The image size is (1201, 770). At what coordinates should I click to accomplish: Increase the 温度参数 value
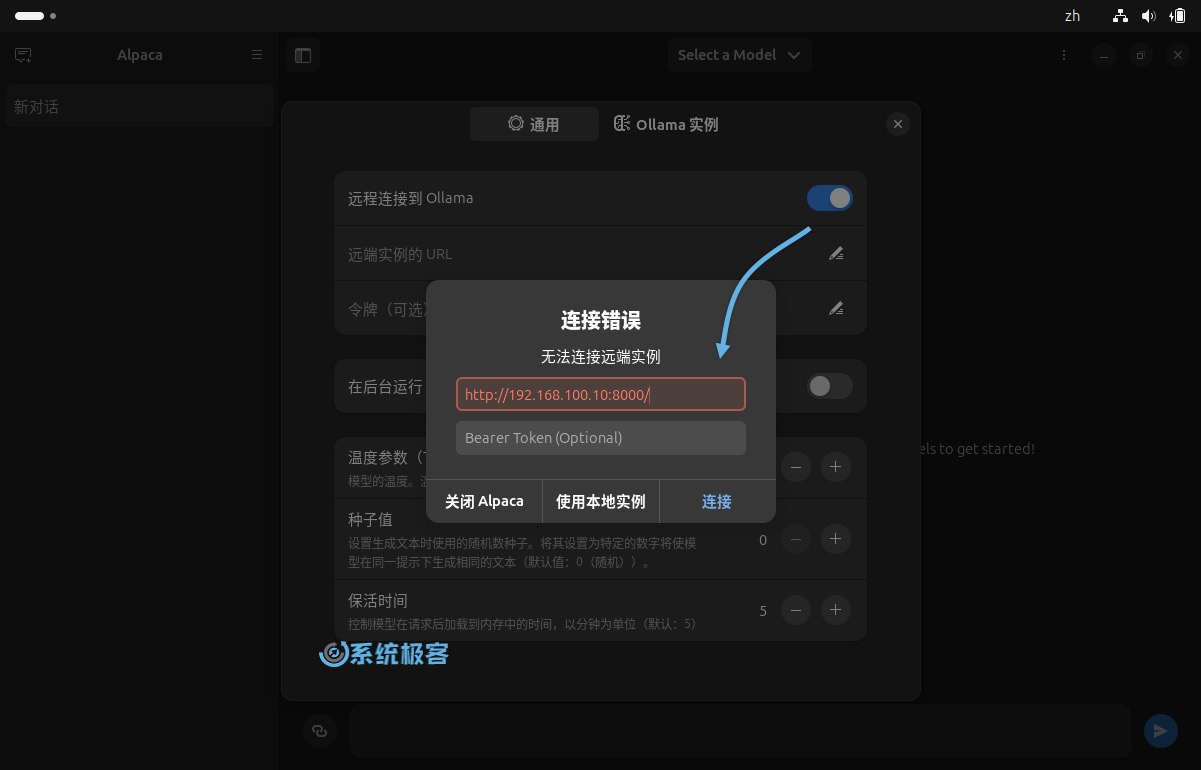[836, 467]
